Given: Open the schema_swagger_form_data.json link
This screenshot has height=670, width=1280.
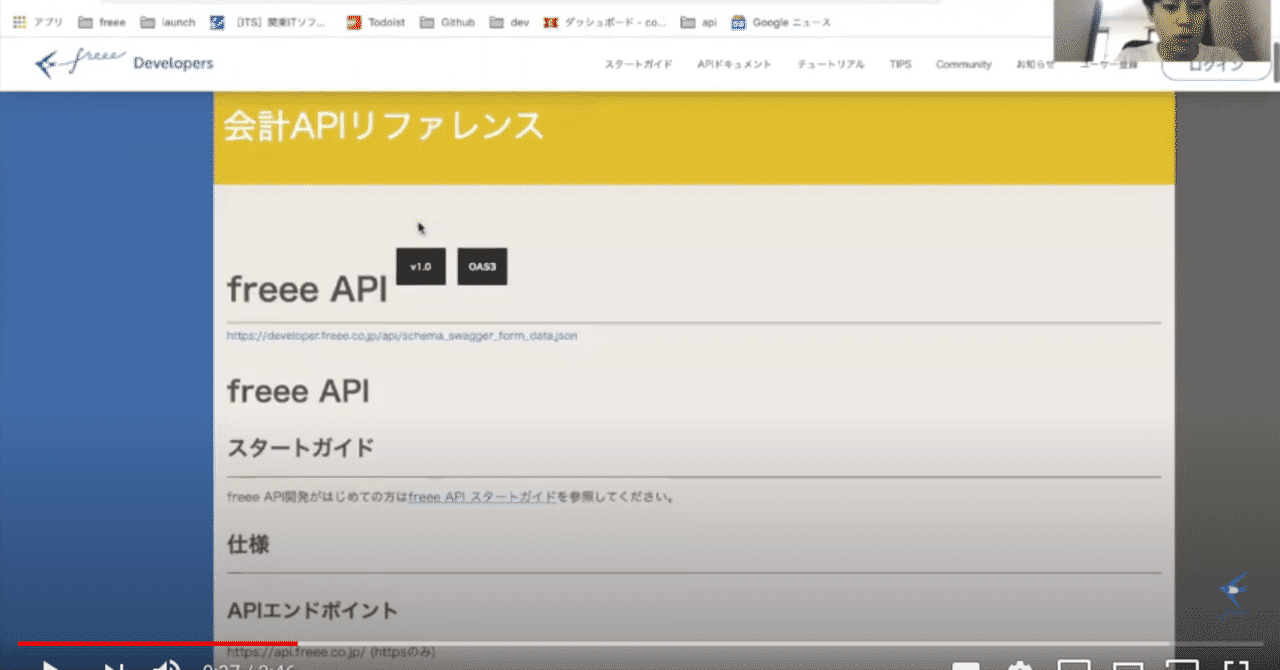Looking at the screenshot, I should pyautogui.click(x=402, y=335).
